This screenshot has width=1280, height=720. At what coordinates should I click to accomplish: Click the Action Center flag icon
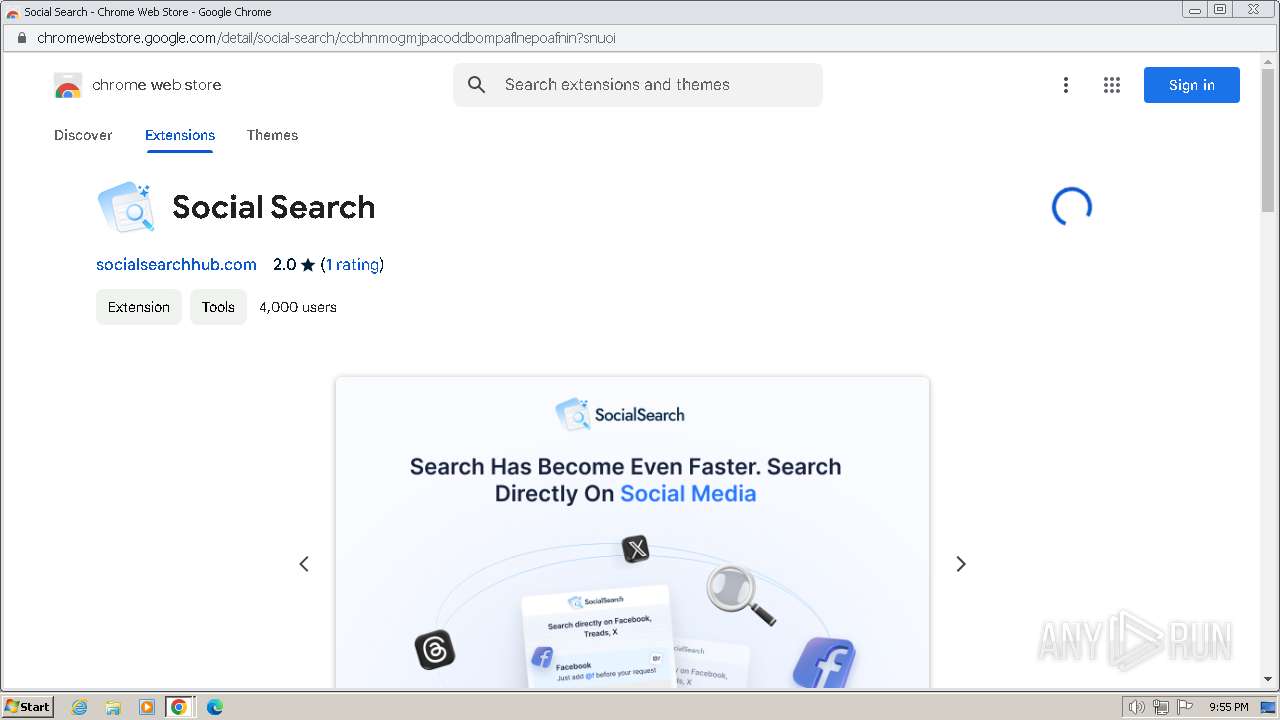[1184, 707]
